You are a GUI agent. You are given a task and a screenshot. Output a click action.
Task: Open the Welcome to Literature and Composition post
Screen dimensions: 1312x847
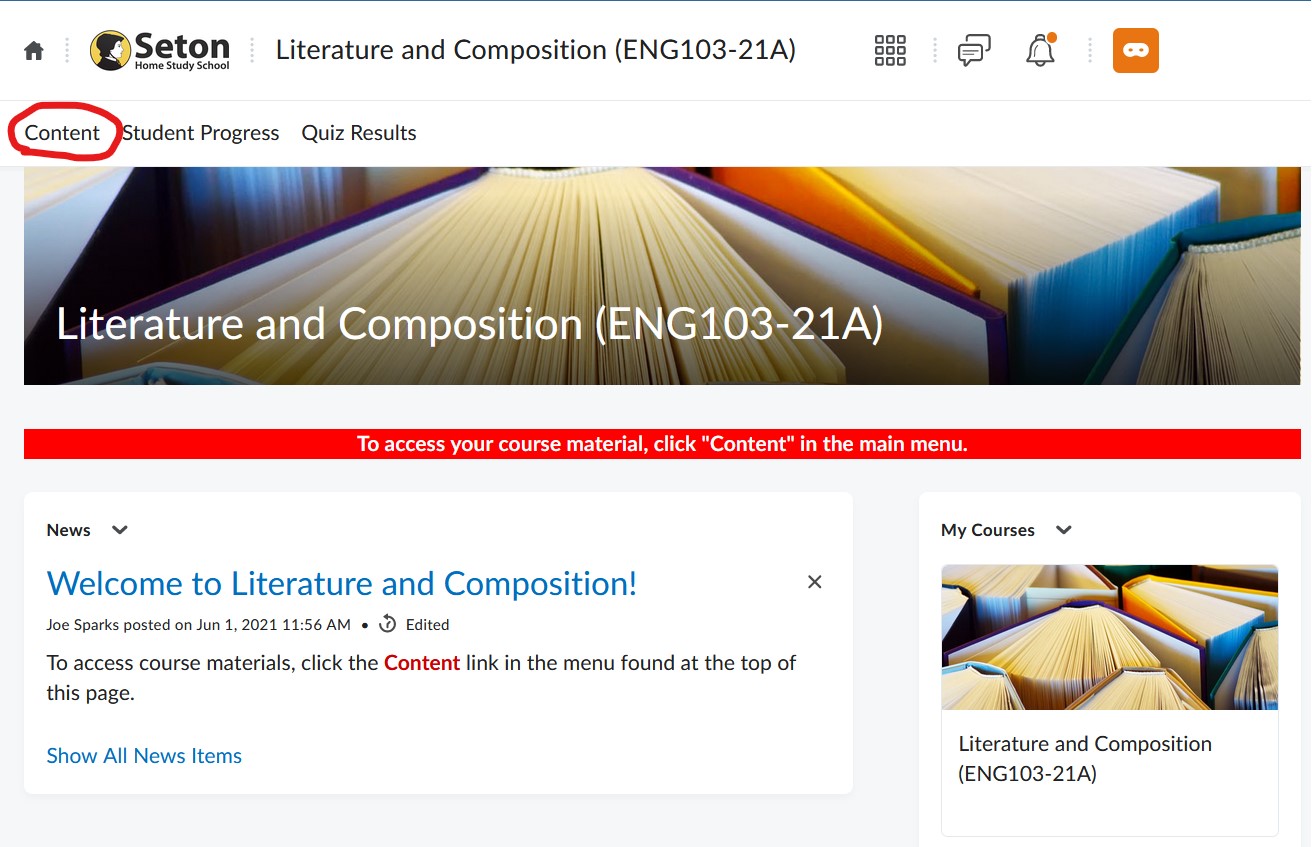pos(342,583)
